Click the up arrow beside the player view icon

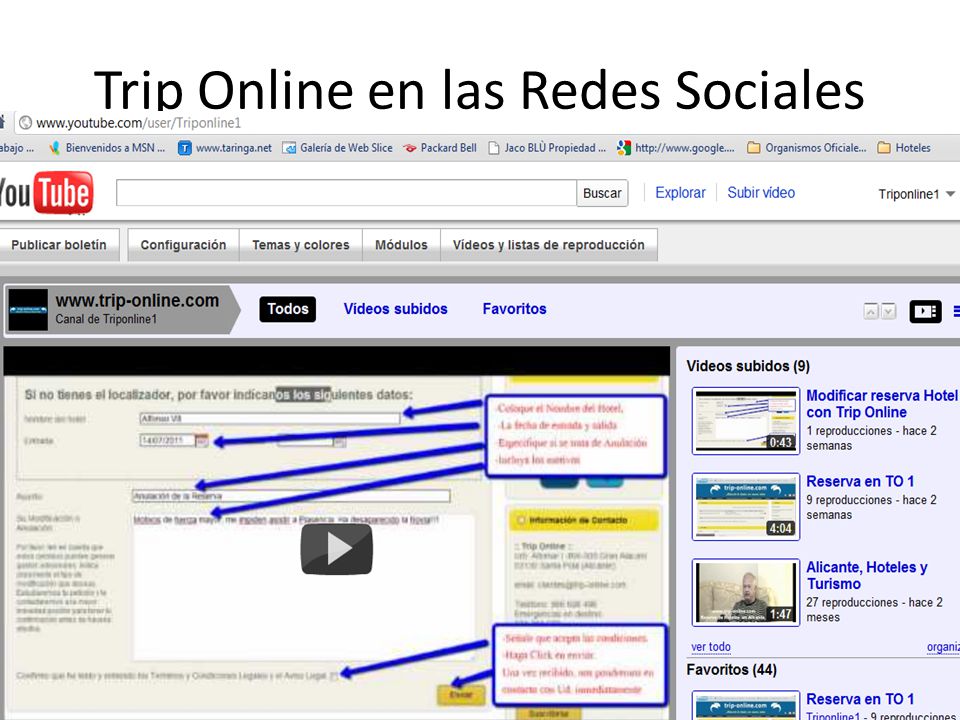coord(871,312)
